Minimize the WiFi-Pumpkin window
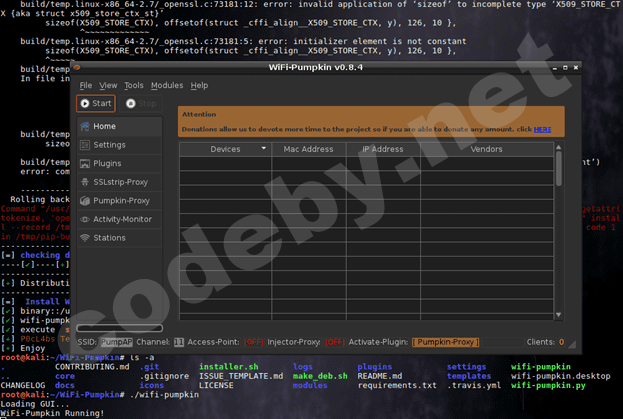This screenshot has width=623, height=419. tap(555, 68)
